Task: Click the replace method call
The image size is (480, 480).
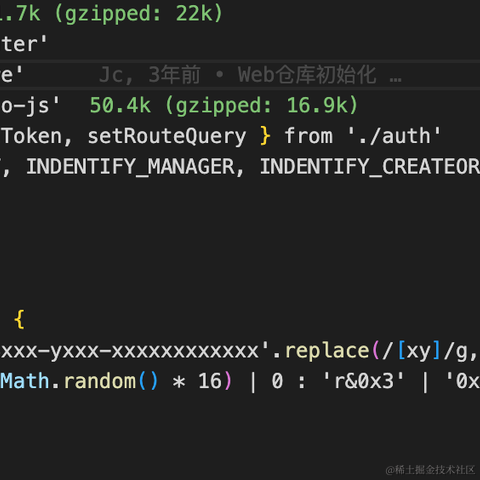Action: [x=327, y=351]
